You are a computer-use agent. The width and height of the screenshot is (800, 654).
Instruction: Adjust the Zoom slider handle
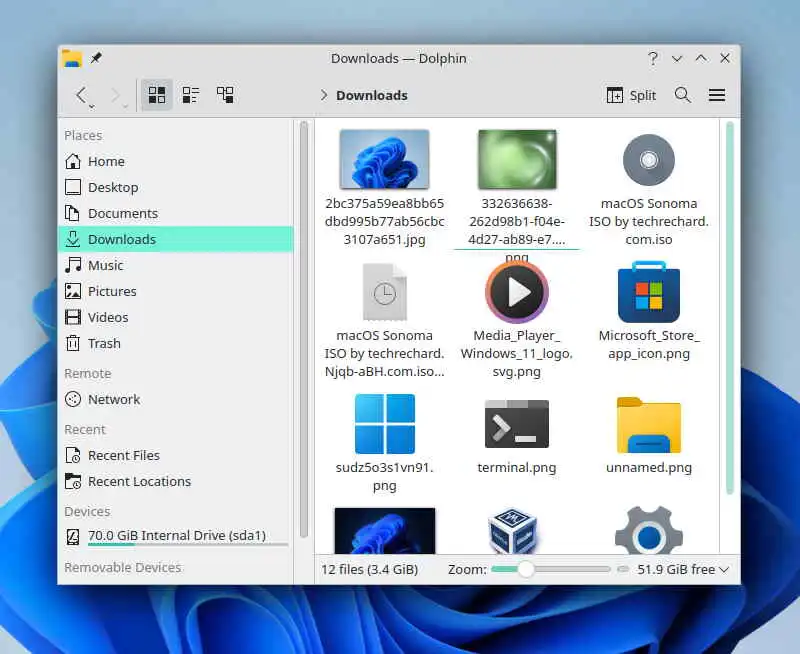click(x=526, y=569)
